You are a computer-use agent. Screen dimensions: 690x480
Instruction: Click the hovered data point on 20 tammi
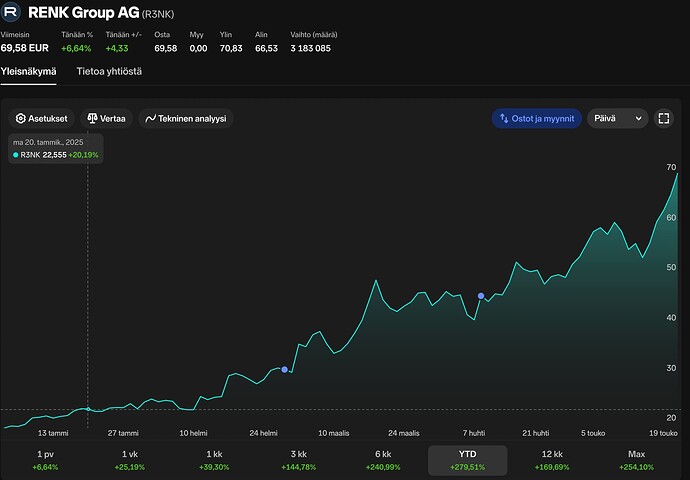(88, 409)
